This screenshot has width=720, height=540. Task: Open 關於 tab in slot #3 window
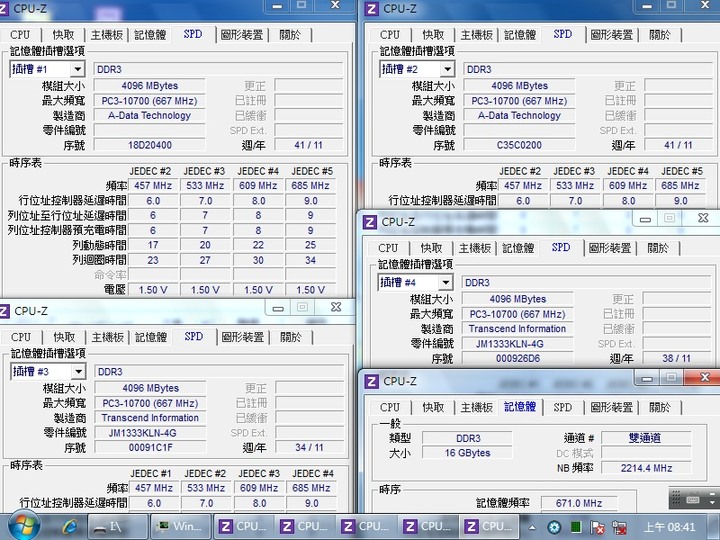(291, 338)
